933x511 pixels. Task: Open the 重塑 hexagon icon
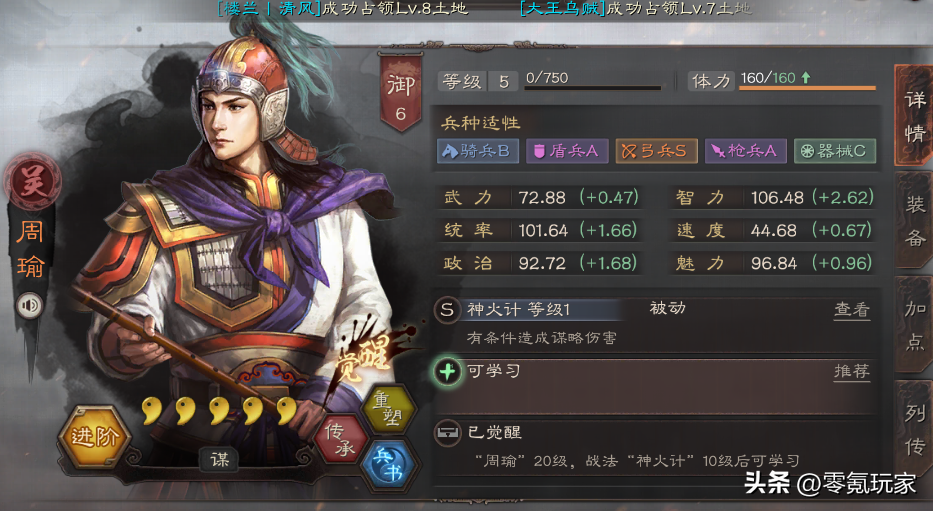(x=391, y=409)
